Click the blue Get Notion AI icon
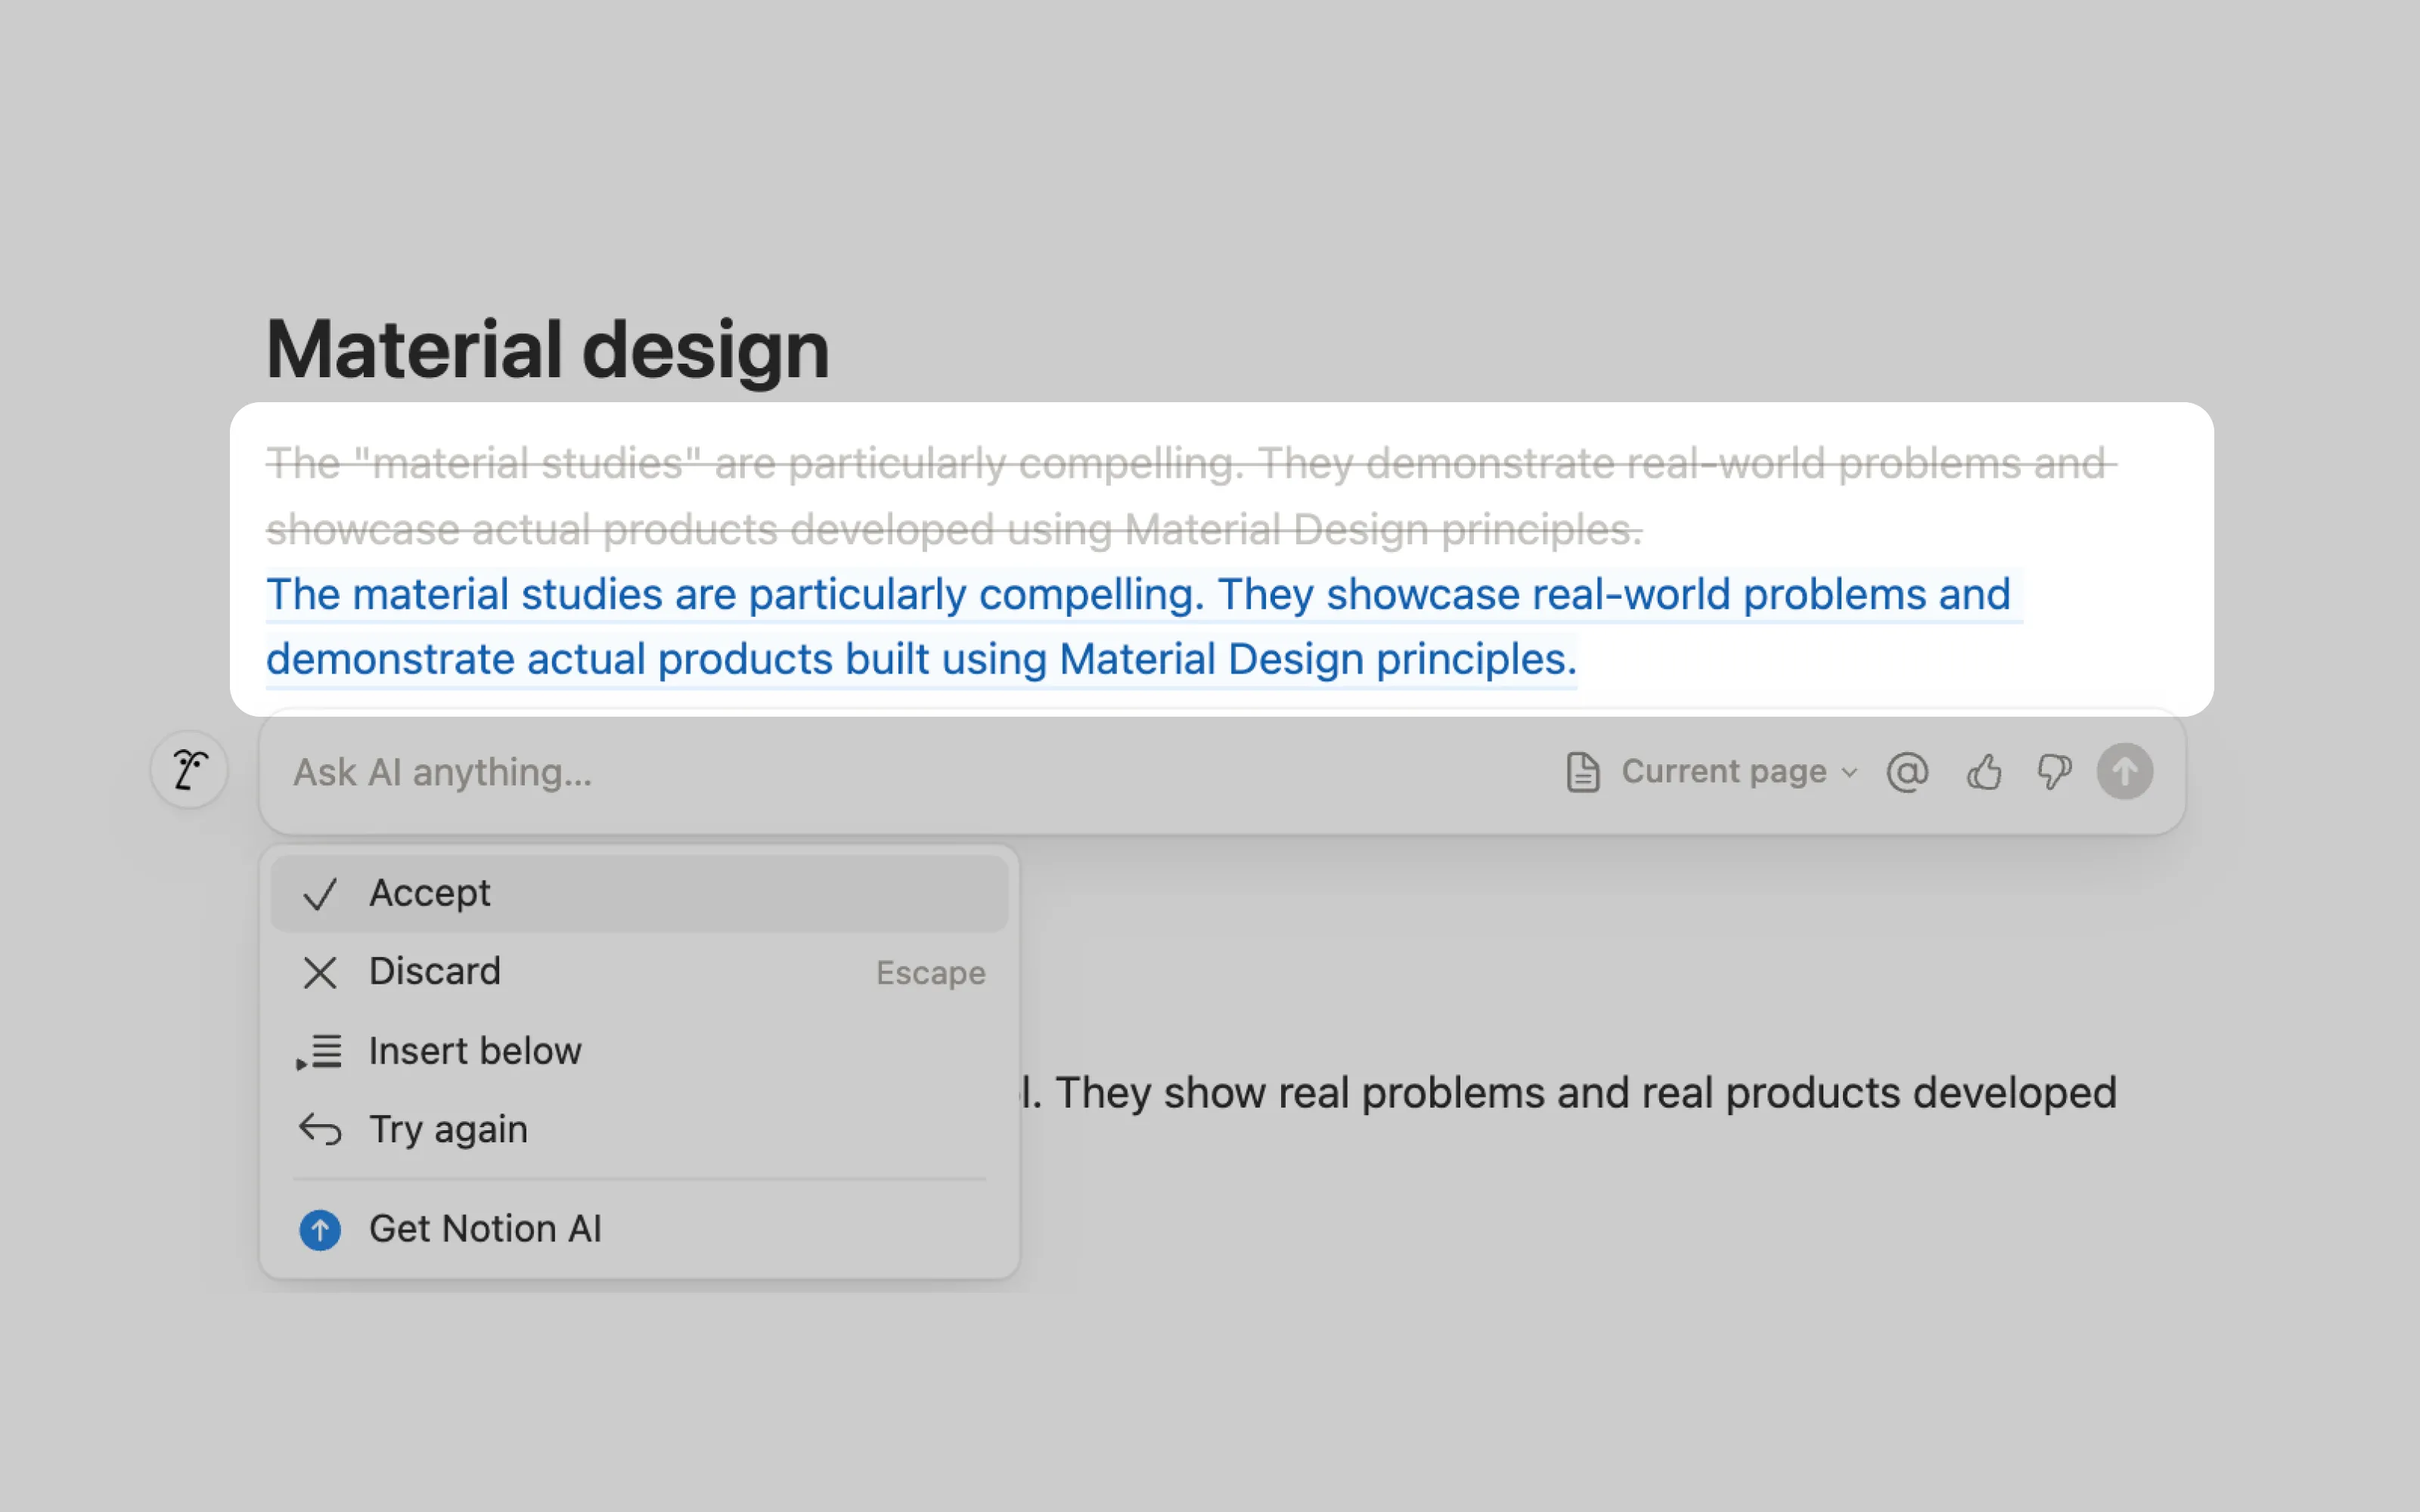 (x=320, y=1229)
